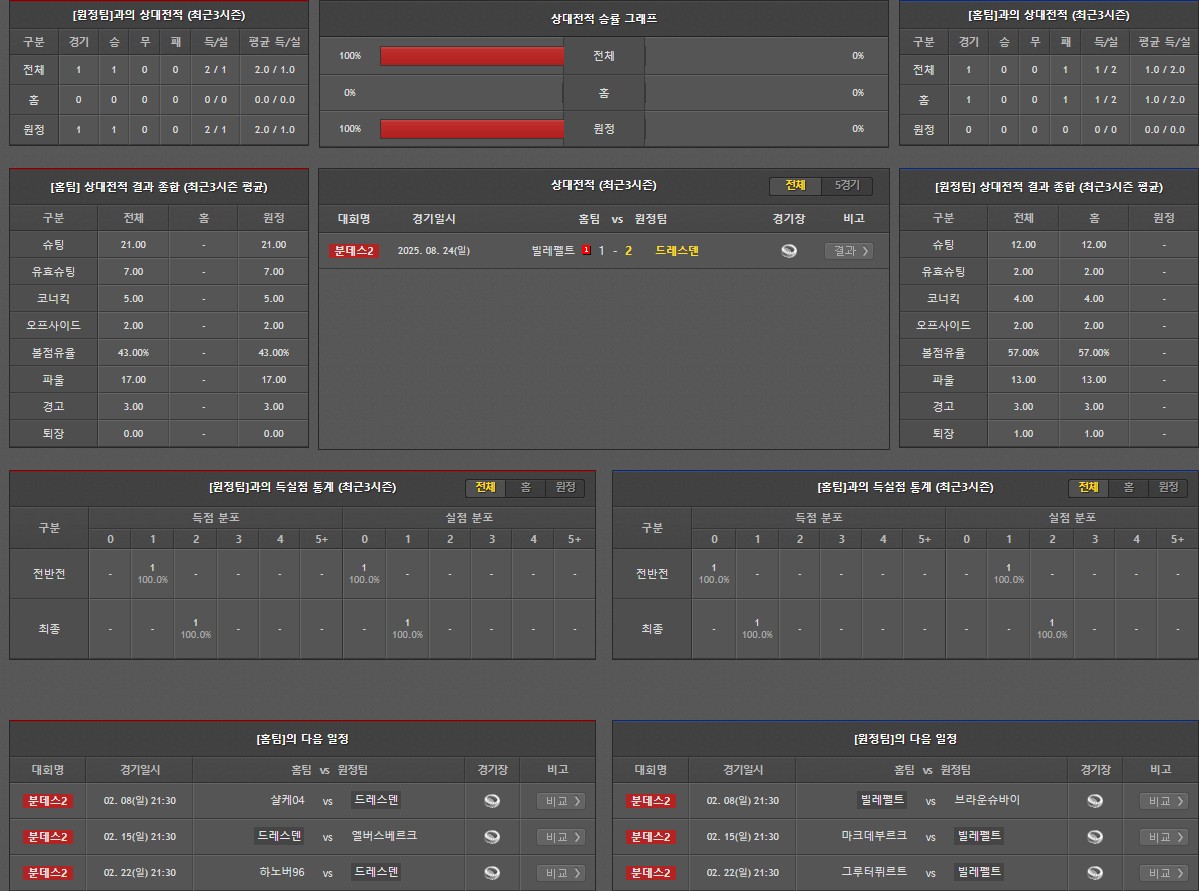
Task: Click 분데스2 league badge in head-to-head row
Action: pos(353,251)
